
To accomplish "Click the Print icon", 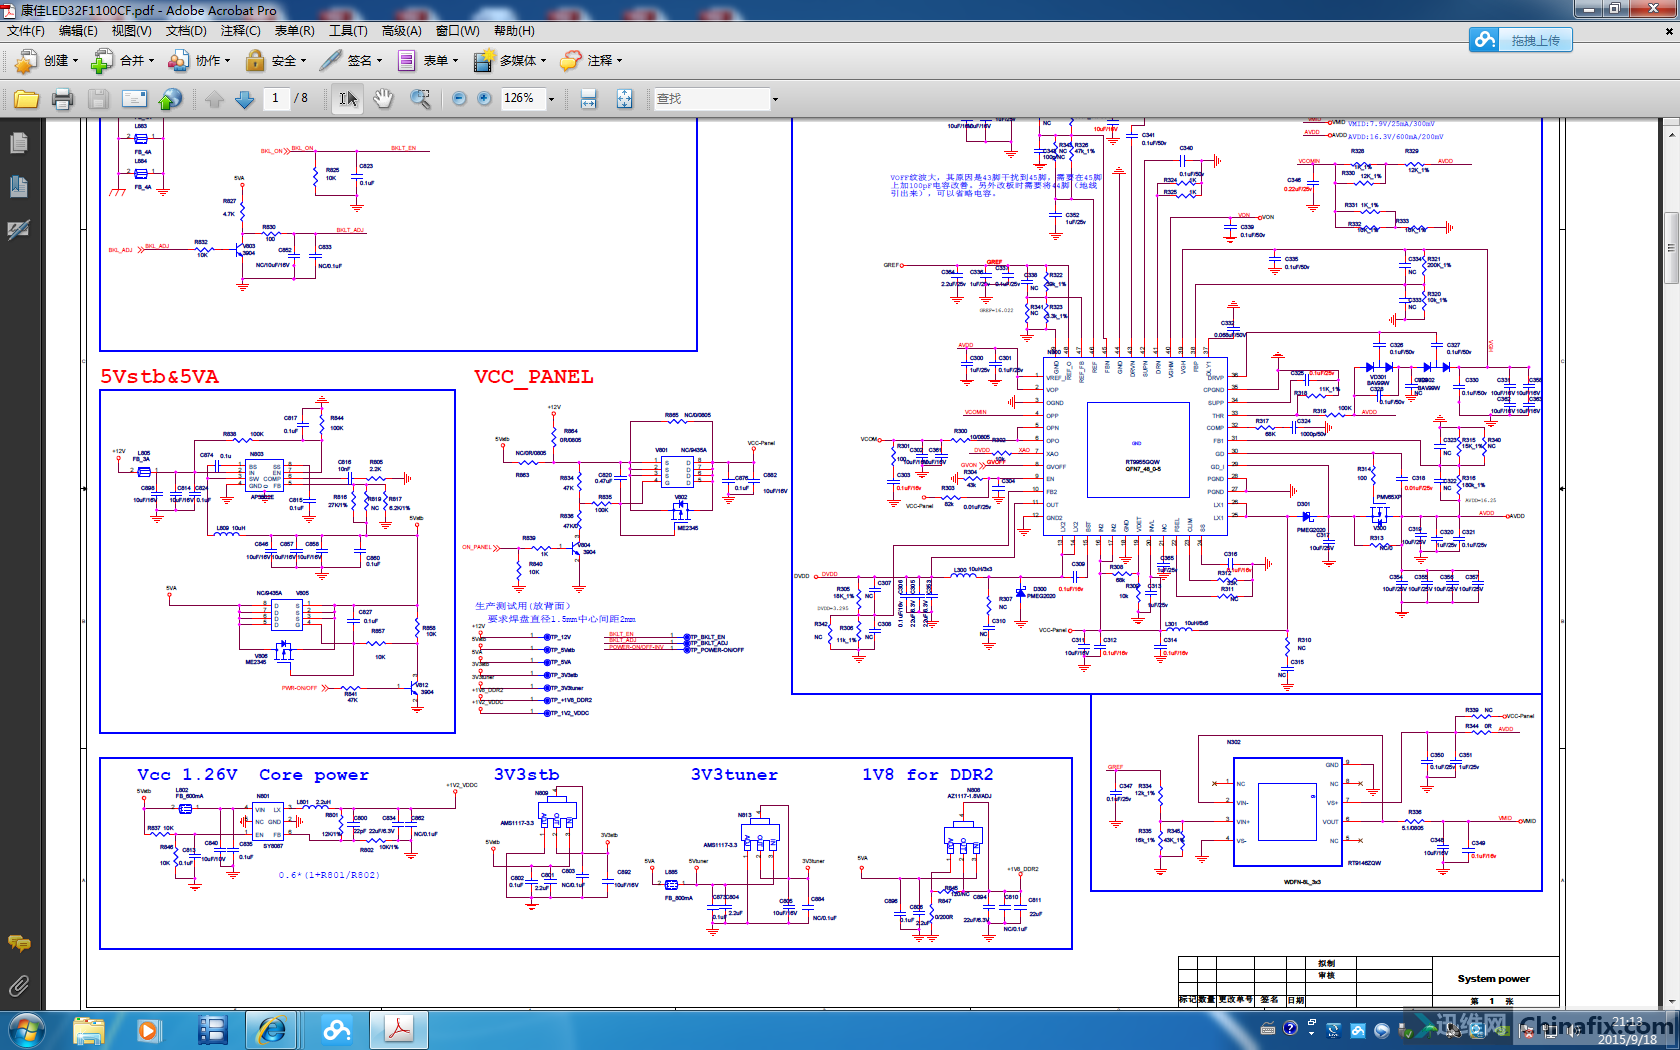I will [62, 99].
